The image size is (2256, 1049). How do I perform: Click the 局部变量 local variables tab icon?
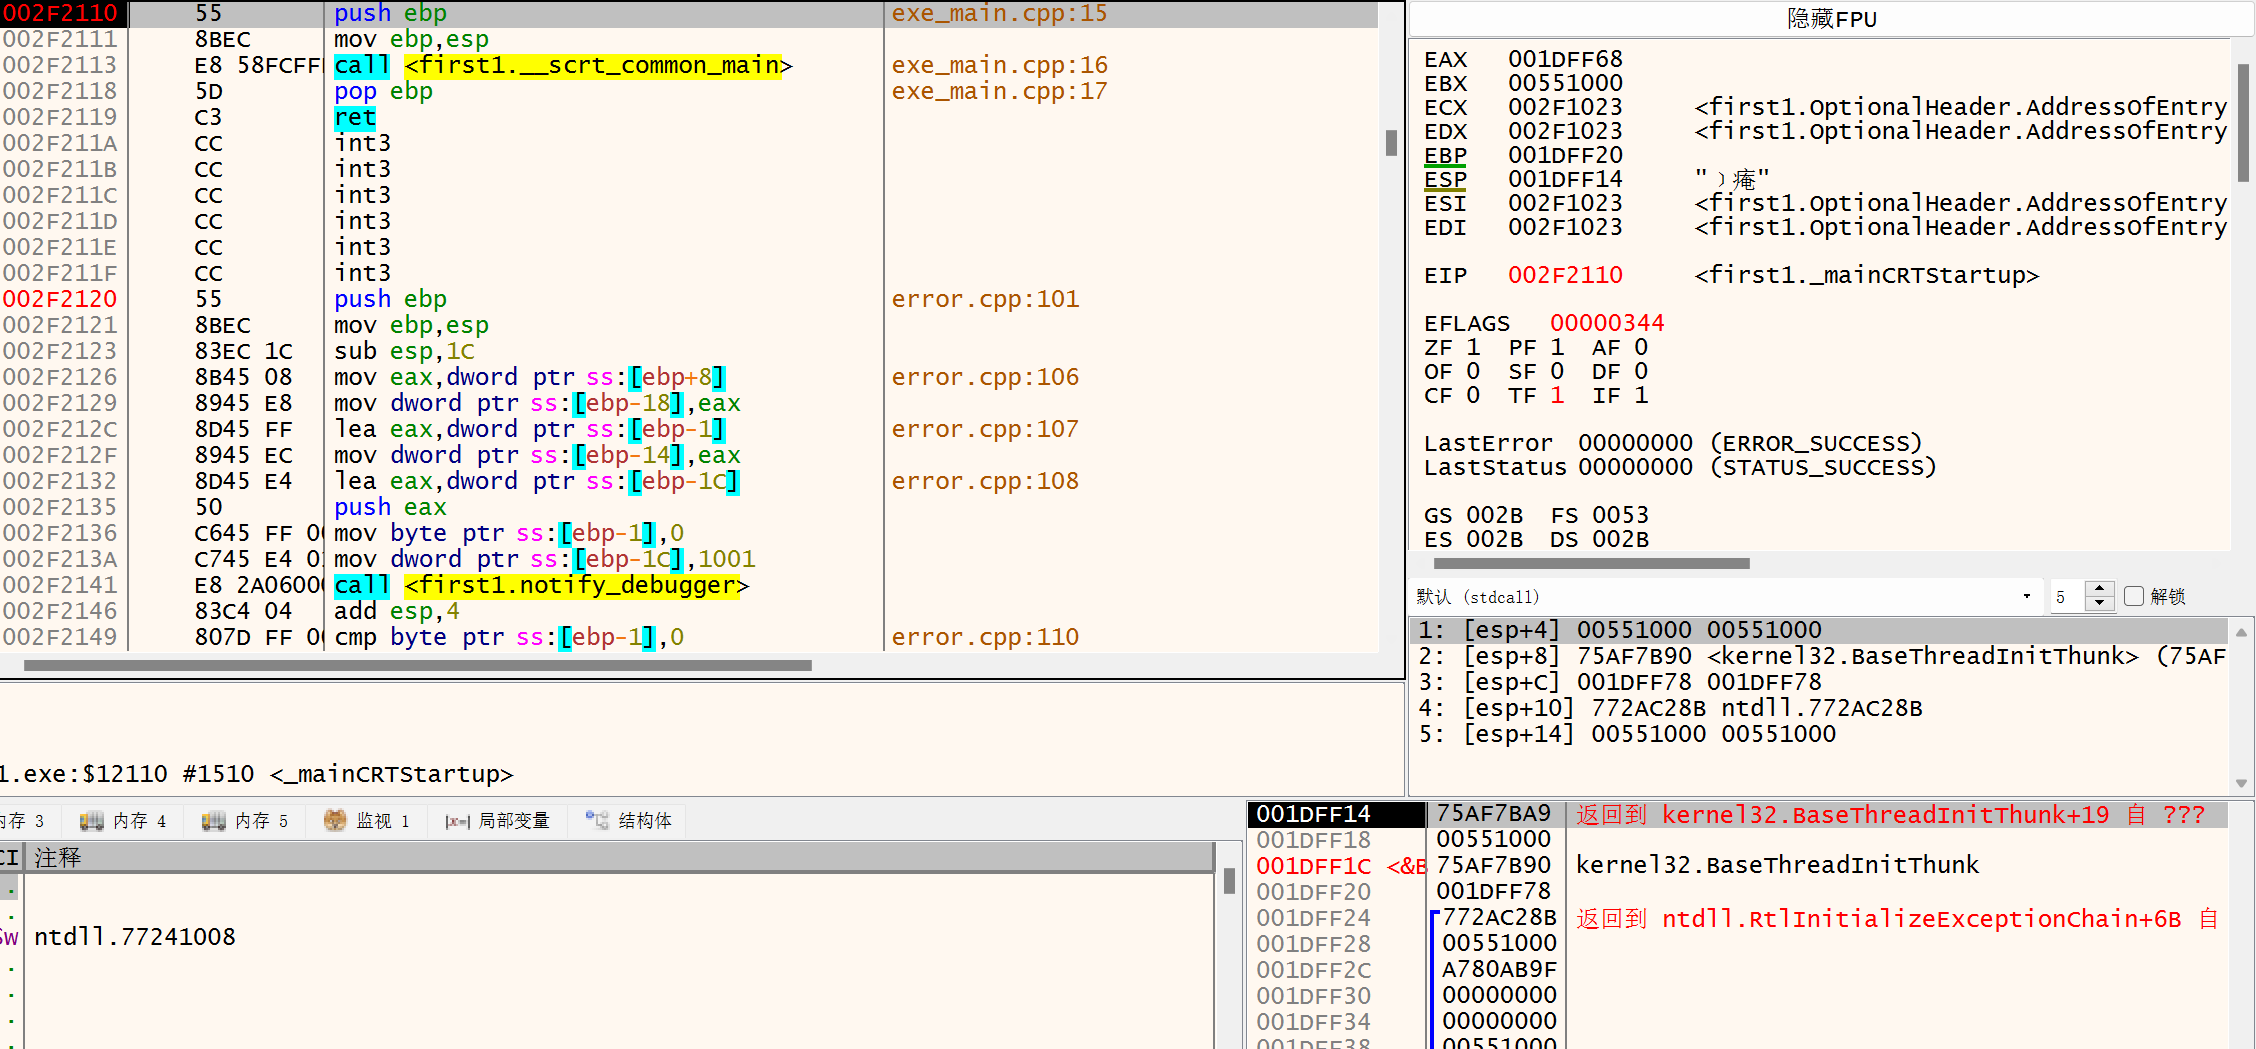coord(457,821)
